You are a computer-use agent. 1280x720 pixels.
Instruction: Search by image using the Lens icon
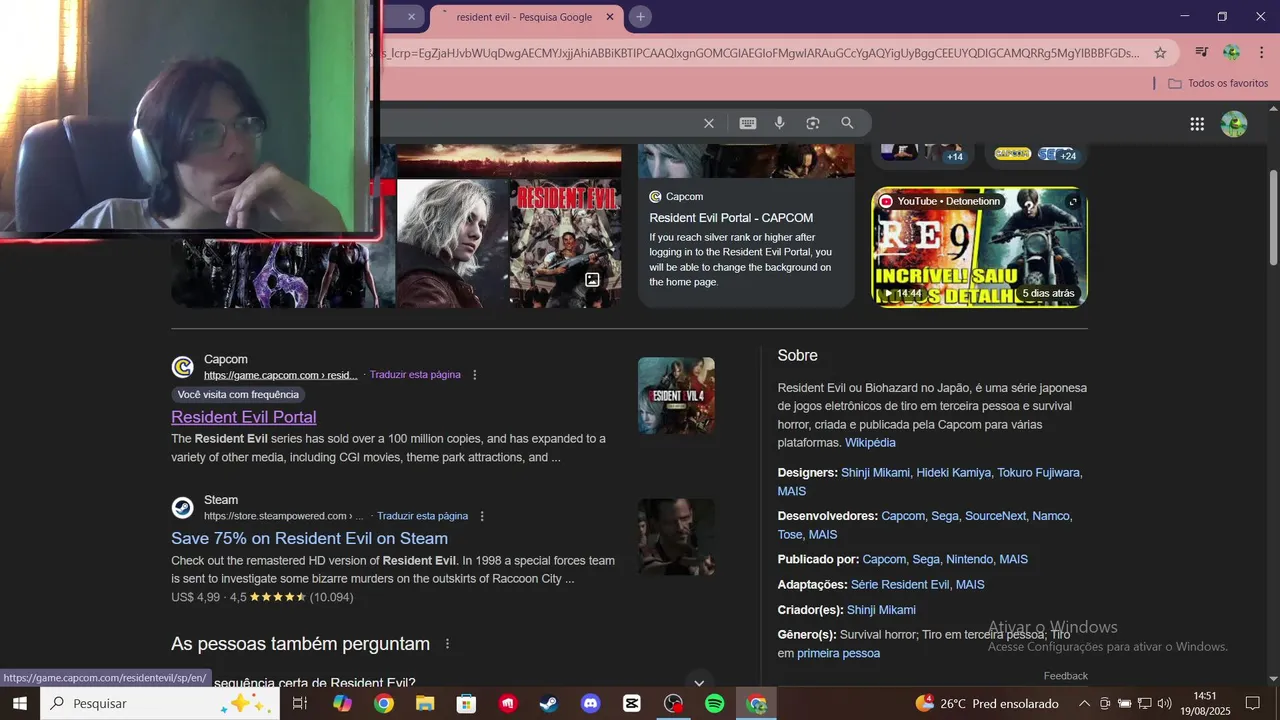pyautogui.click(x=813, y=123)
